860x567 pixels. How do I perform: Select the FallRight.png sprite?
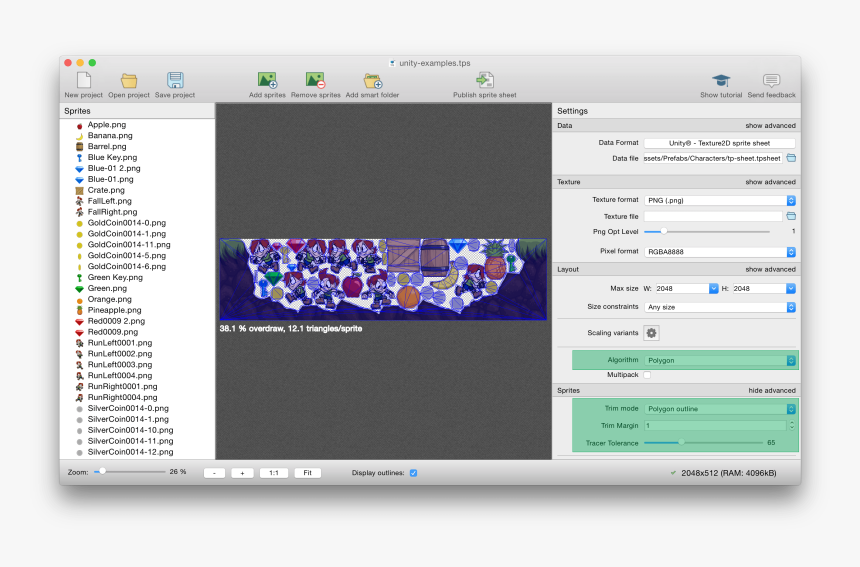tap(112, 212)
